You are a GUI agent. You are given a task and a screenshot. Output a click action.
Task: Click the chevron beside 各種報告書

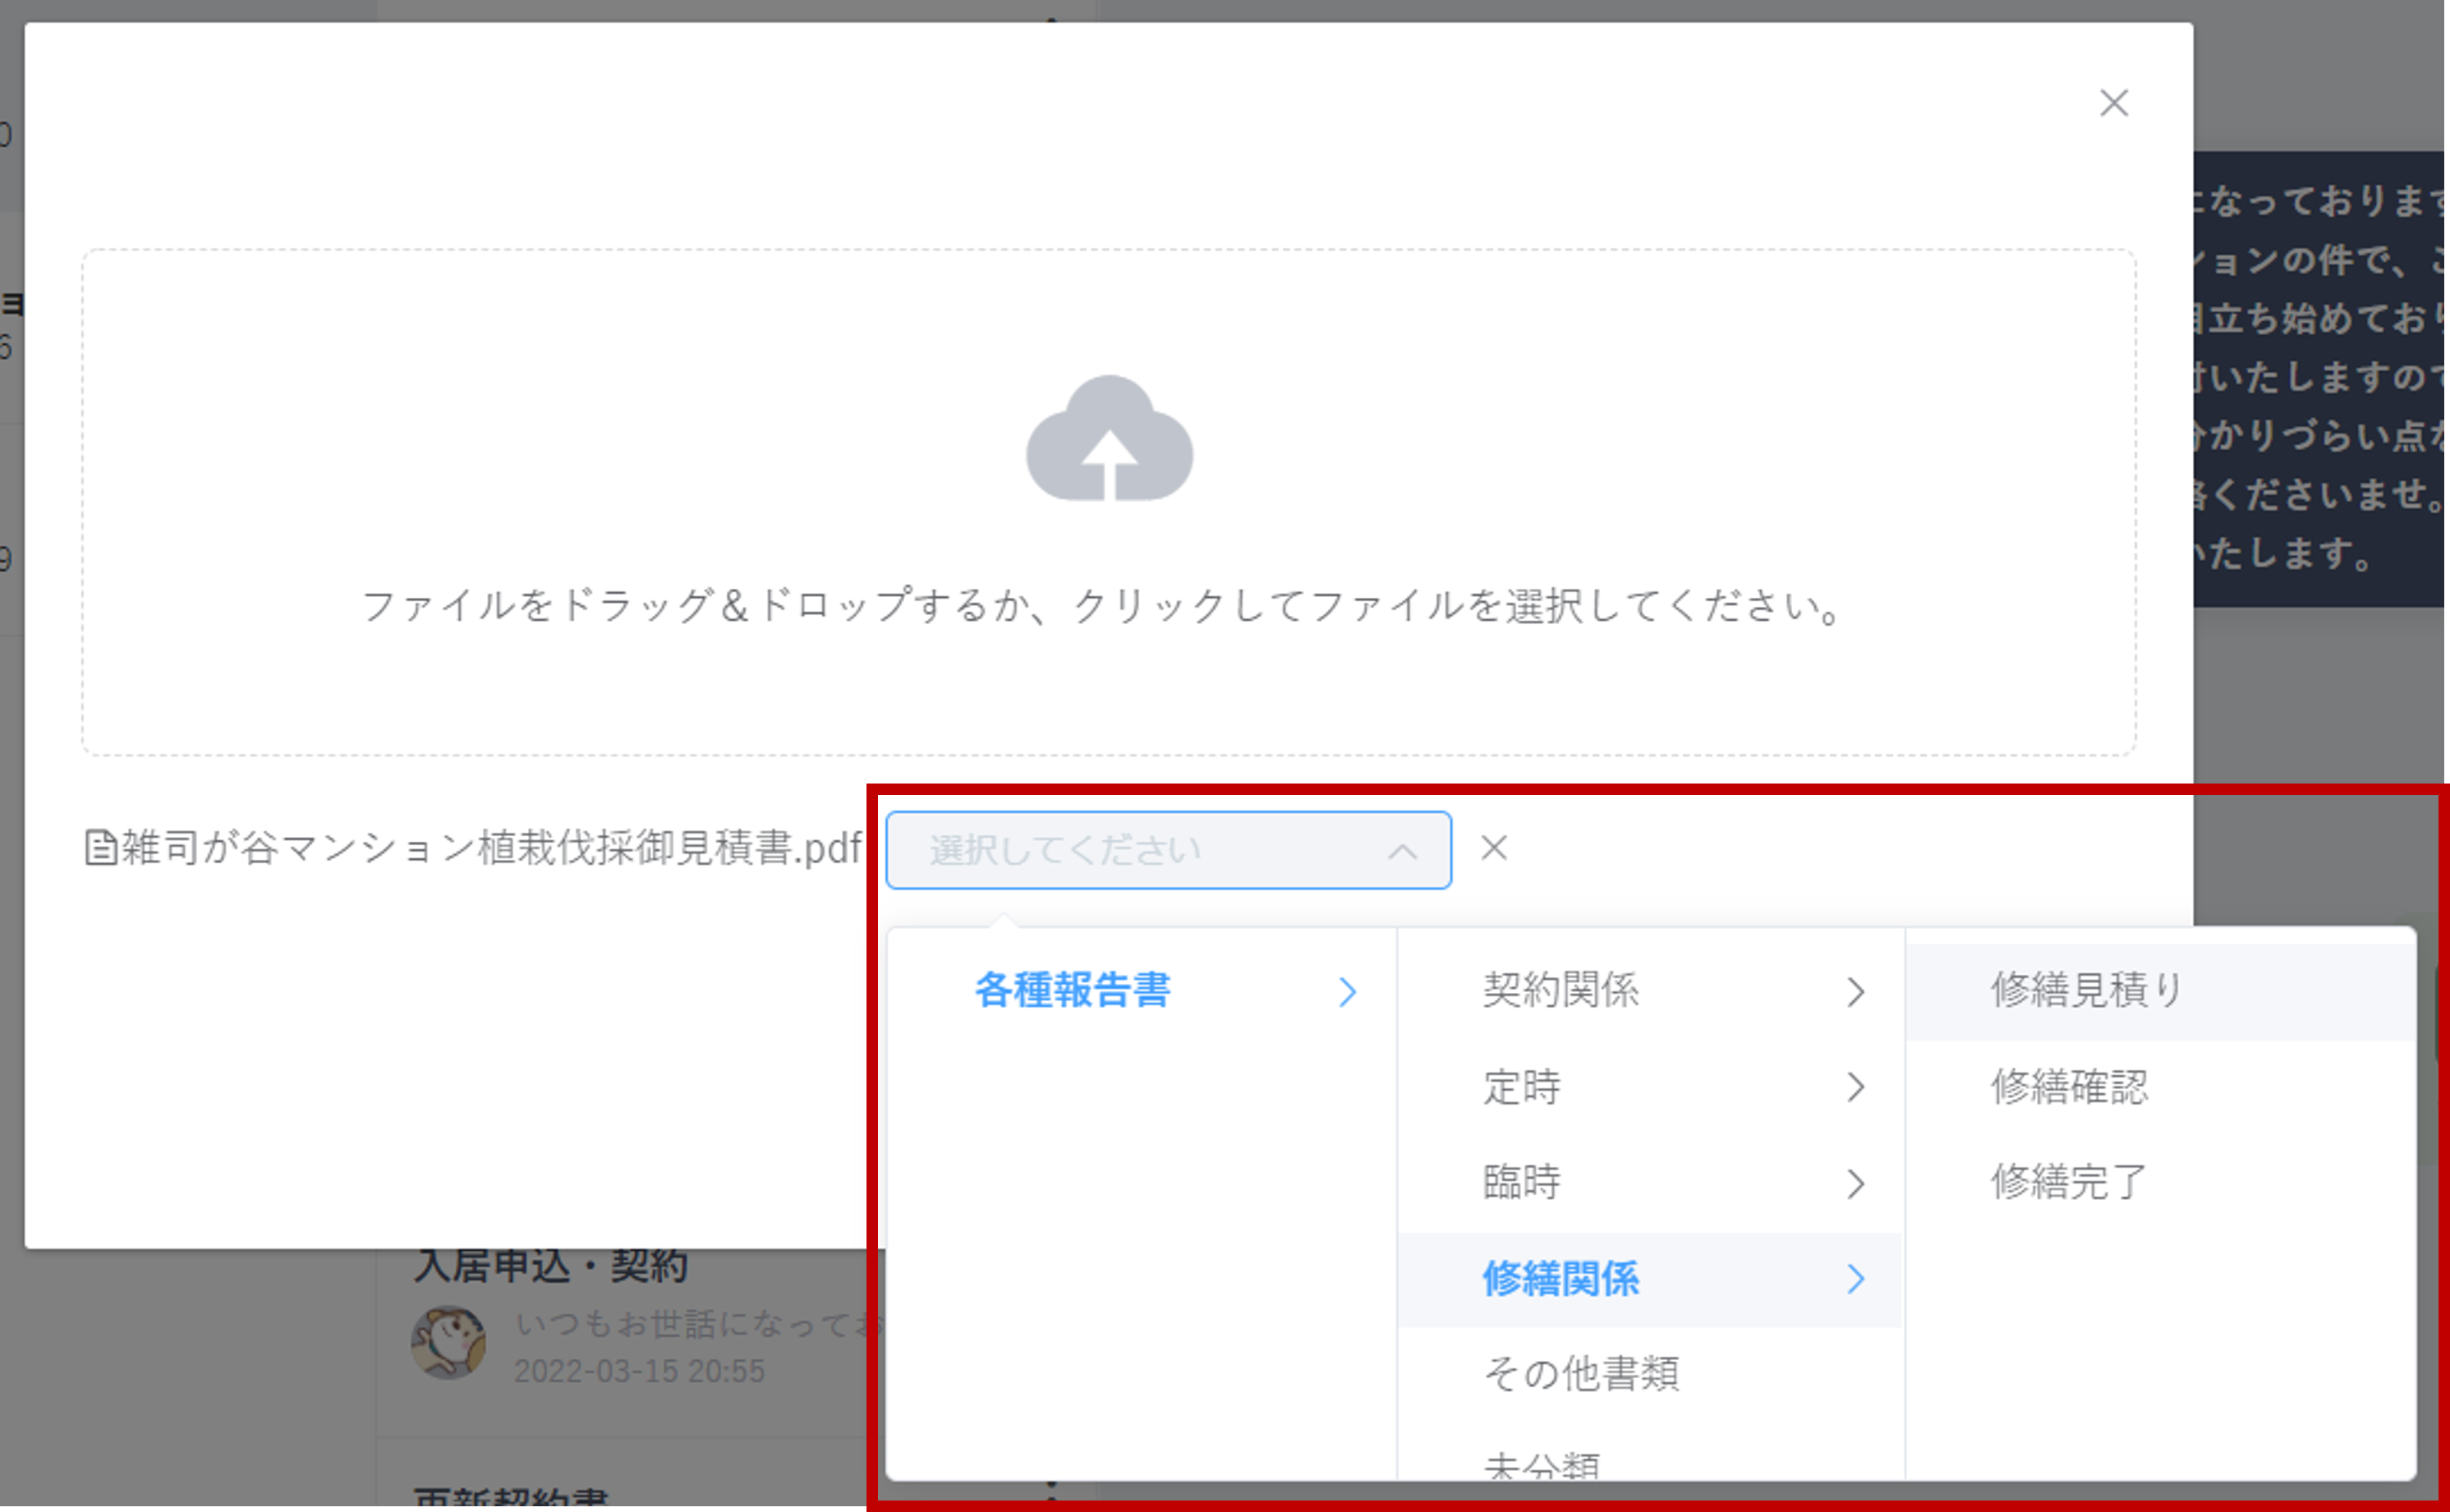[x=1347, y=991]
